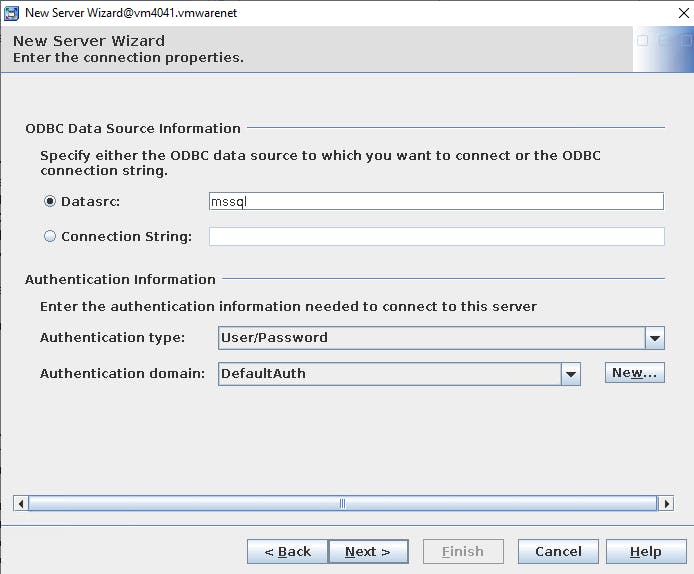
Task: Go to the previous step with Back
Action: tap(287, 552)
